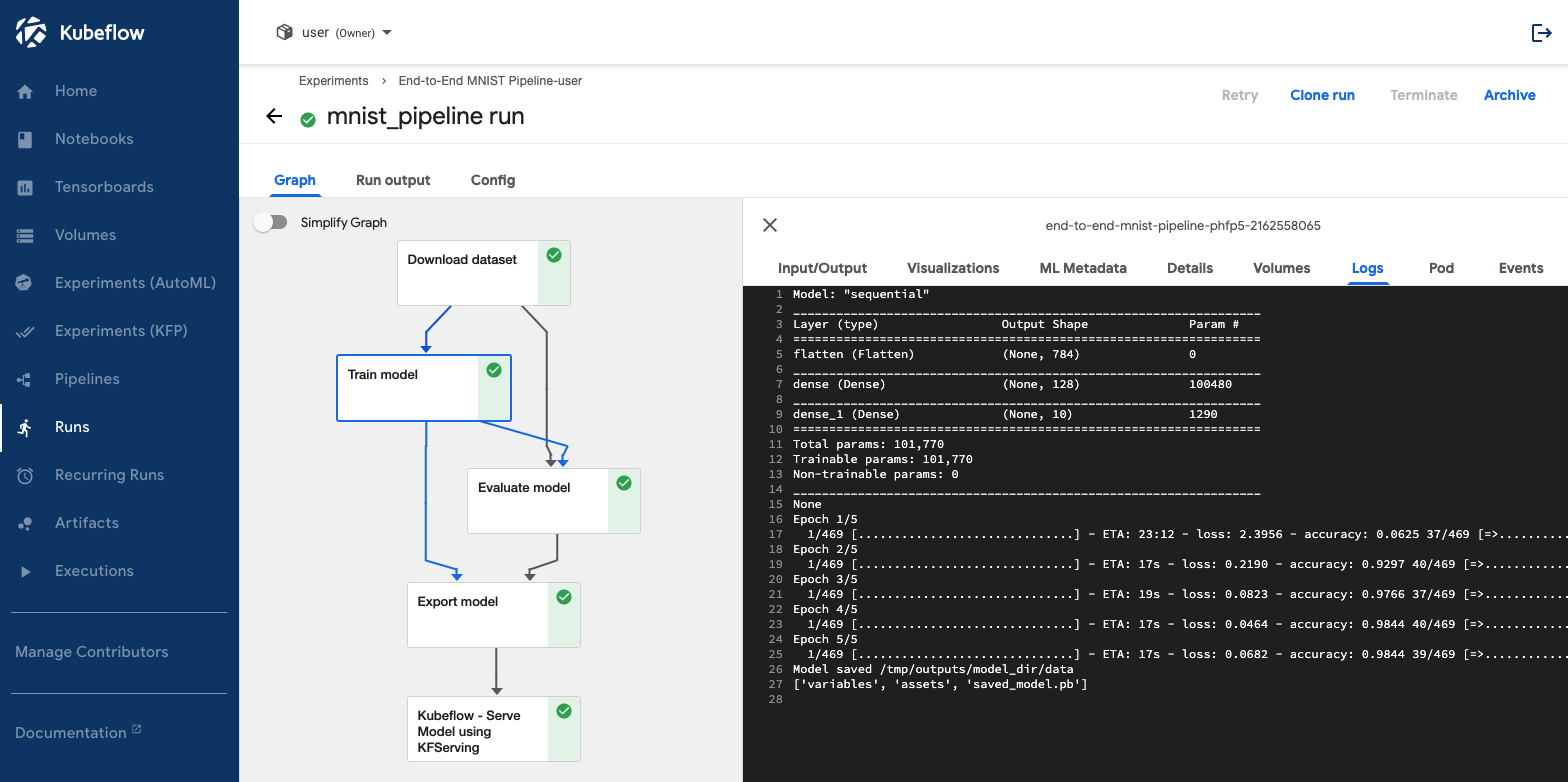Click the Artifacts bubbles icon
Viewport: 1568px width, 782px height.
coord(26,523)
